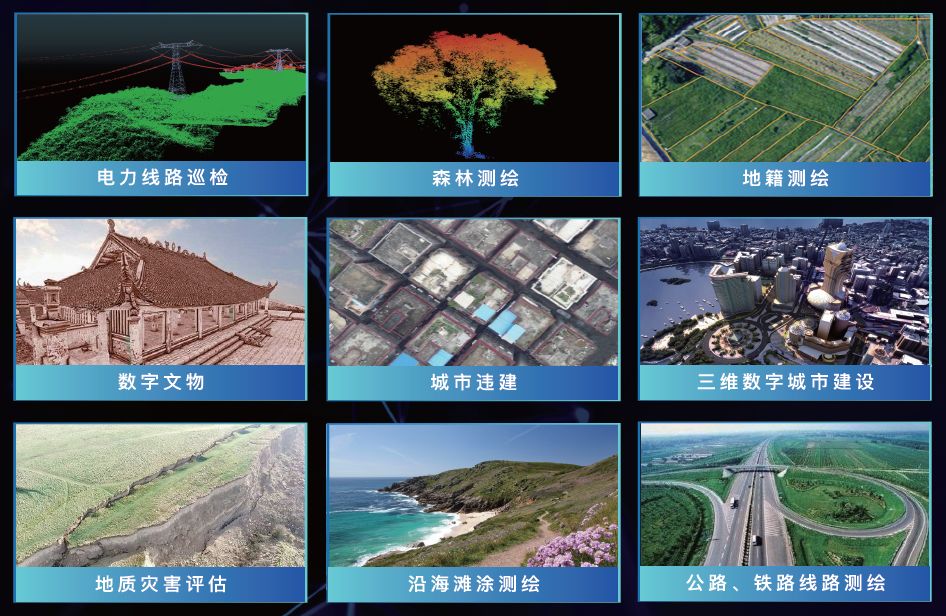946x616 pixels.
Task: Click the transmission tower in the point cloud
Action: (175, 66)
